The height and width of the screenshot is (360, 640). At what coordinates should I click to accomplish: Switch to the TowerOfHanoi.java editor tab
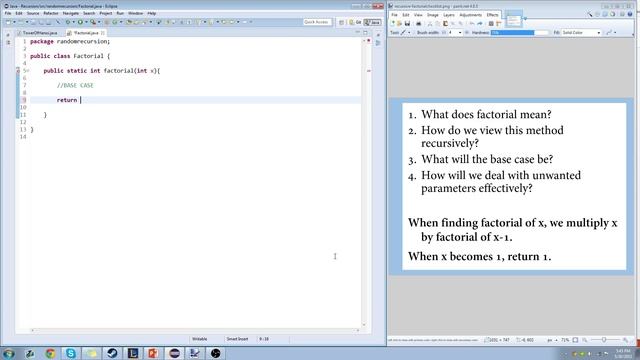click(x=37, y=33)
